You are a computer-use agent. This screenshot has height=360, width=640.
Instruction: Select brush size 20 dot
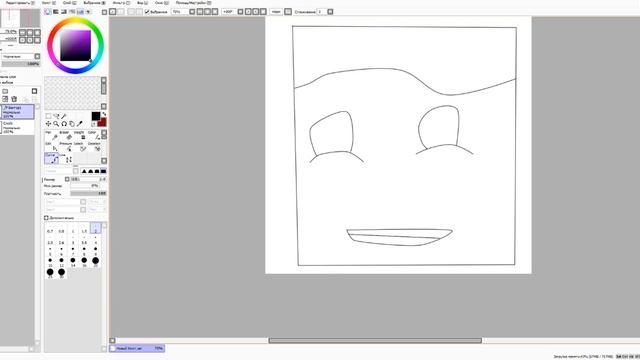(96, 261)
